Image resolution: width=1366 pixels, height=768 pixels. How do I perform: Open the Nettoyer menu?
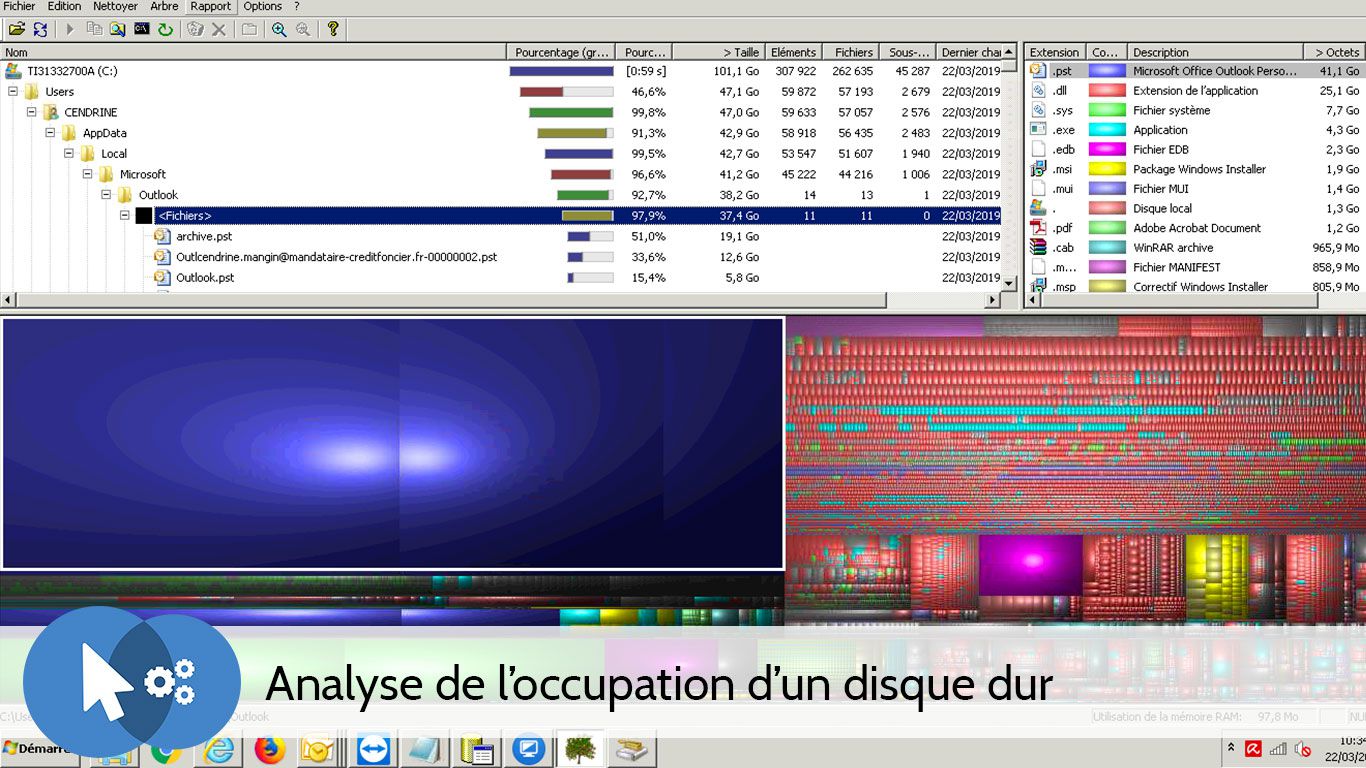[x=115, y=7]
